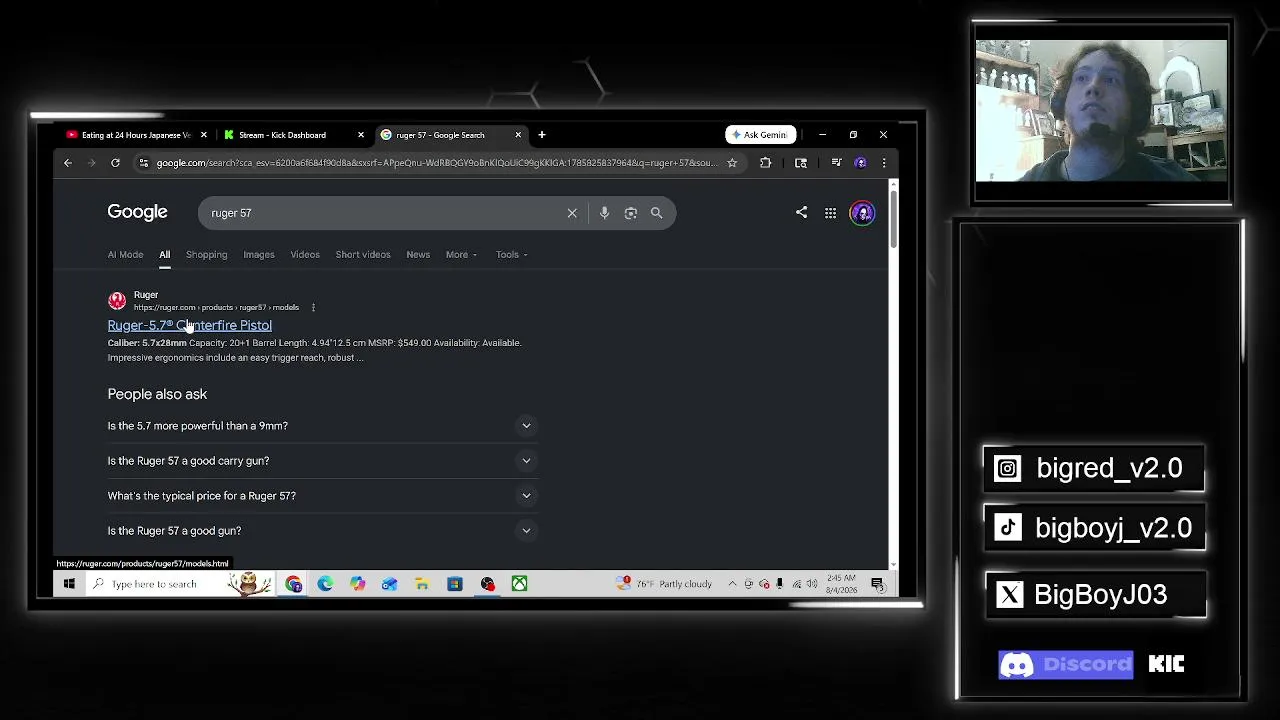Screen dimensions: 1280x720
Task: Open the Google apps grid
Action: click(x=830, y=213)
